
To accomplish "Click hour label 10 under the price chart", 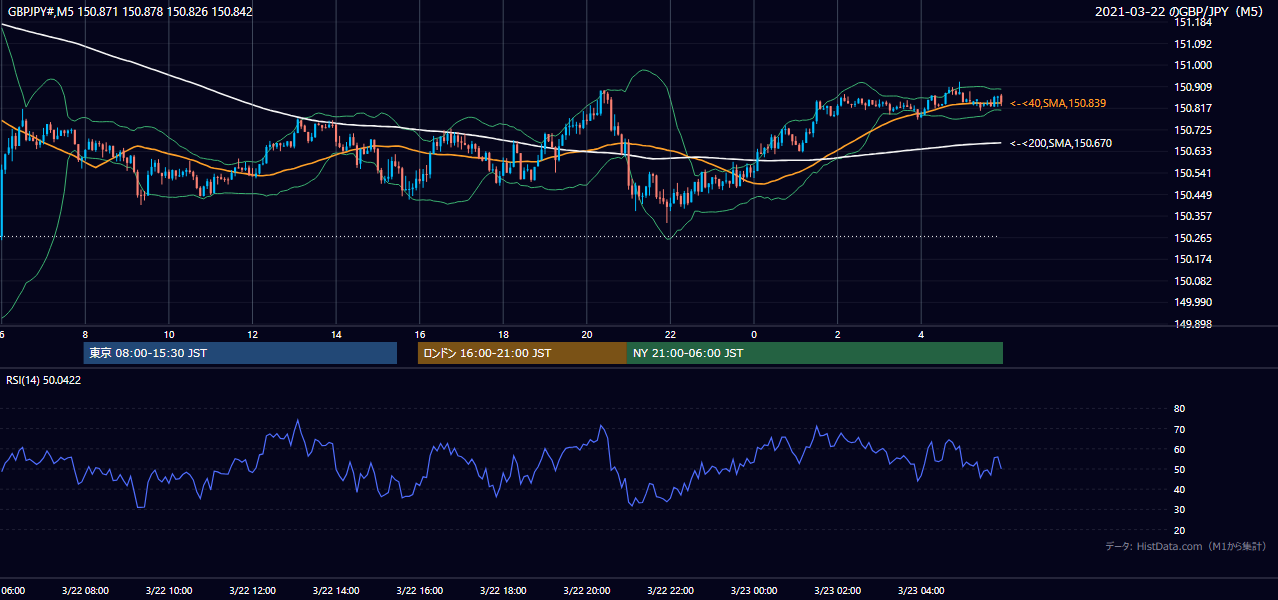I will (169, 335).
